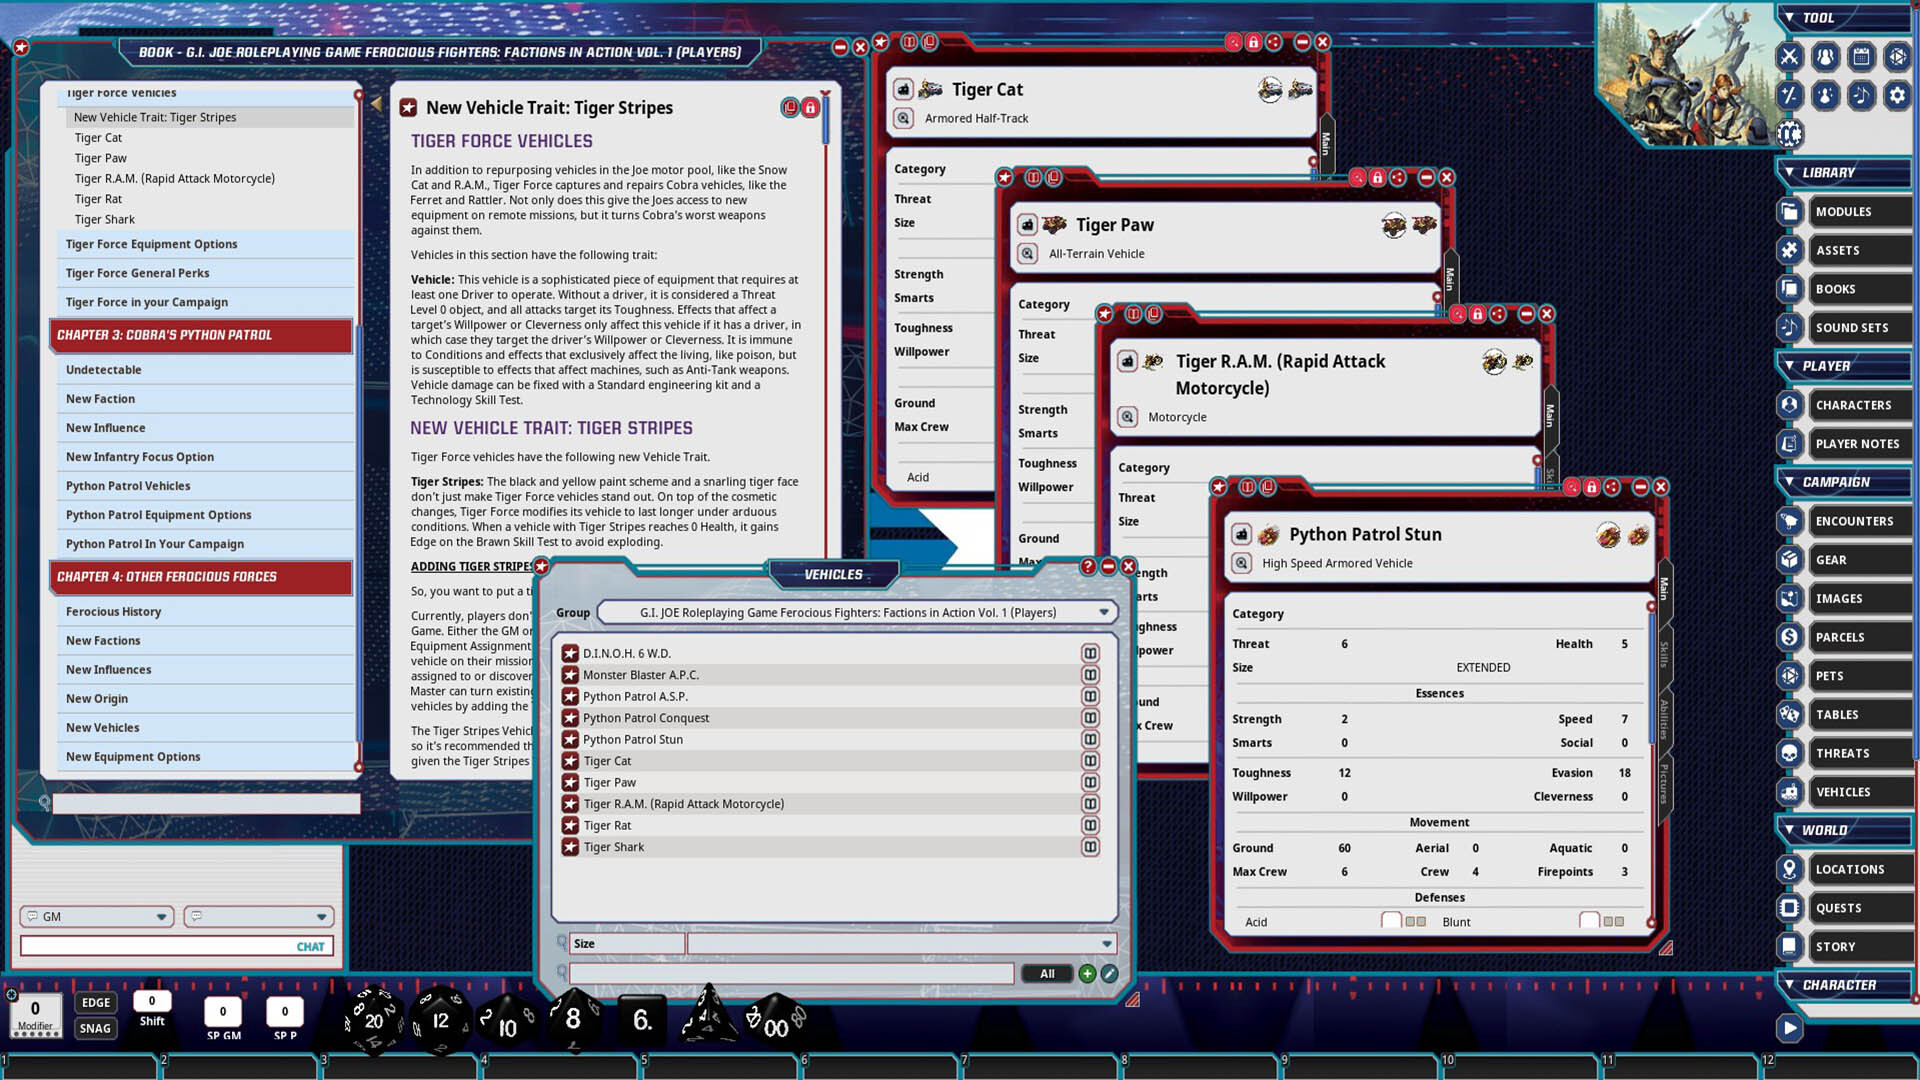Toggle the EDGE button
This screenshot has height=1080, width=1920.
click(x=95, y=1001)
